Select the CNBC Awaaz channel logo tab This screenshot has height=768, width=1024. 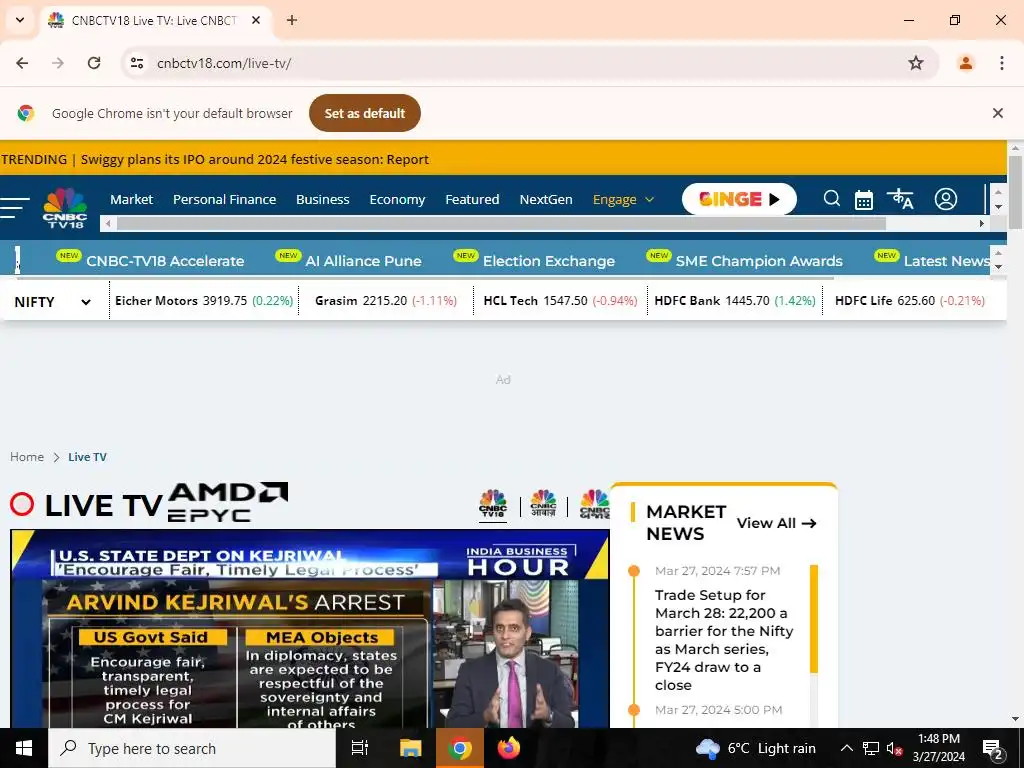(x=543, y=505)
